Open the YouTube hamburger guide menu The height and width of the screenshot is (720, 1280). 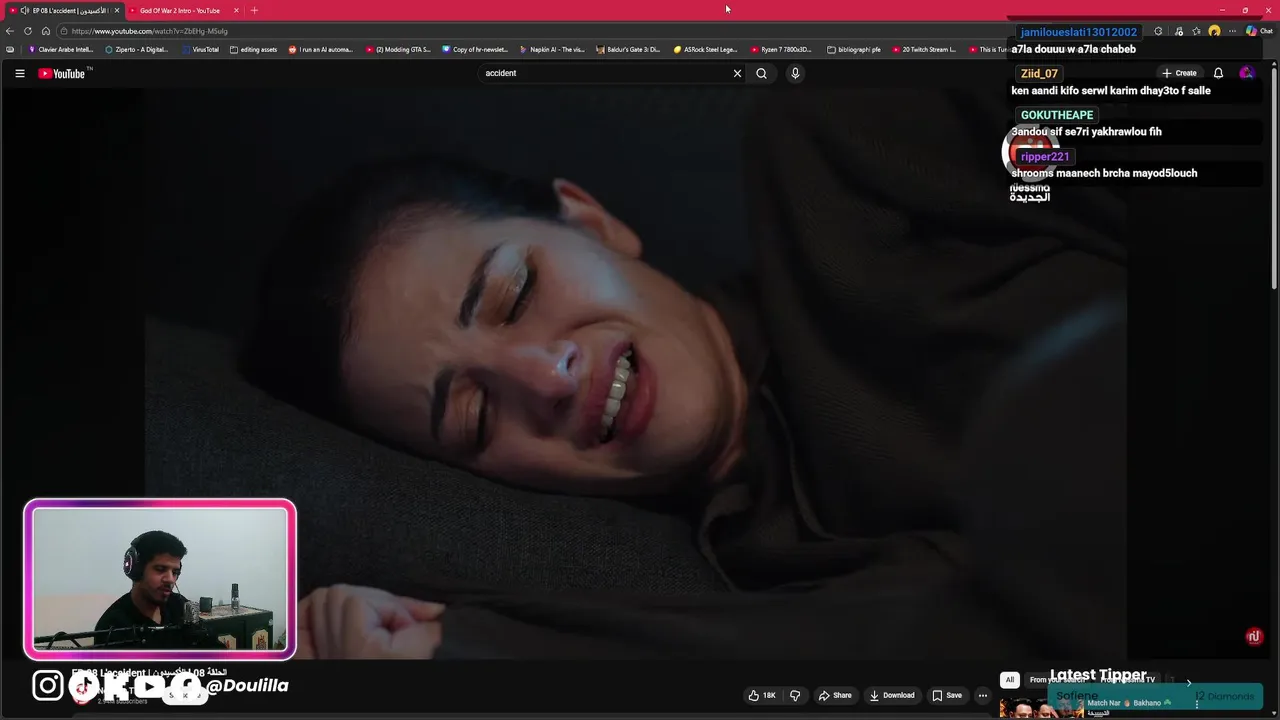click(x=19, y=73)
